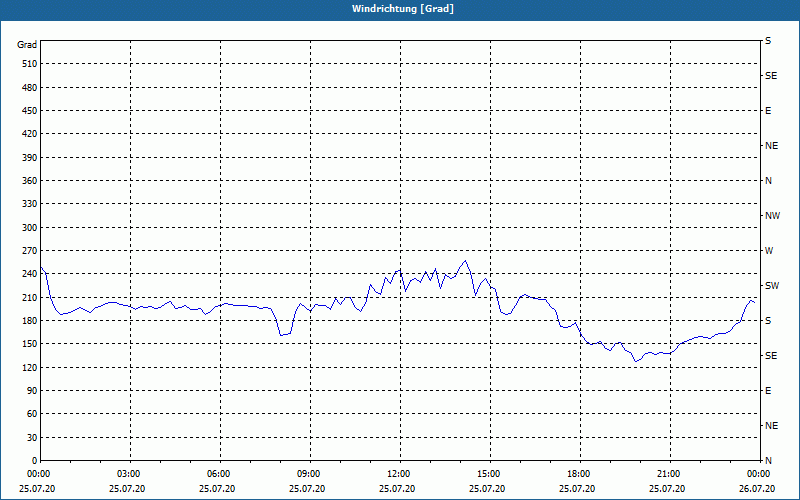800x500 pixels.
Task: Select the 480 degree axis label
Action: 30,87
